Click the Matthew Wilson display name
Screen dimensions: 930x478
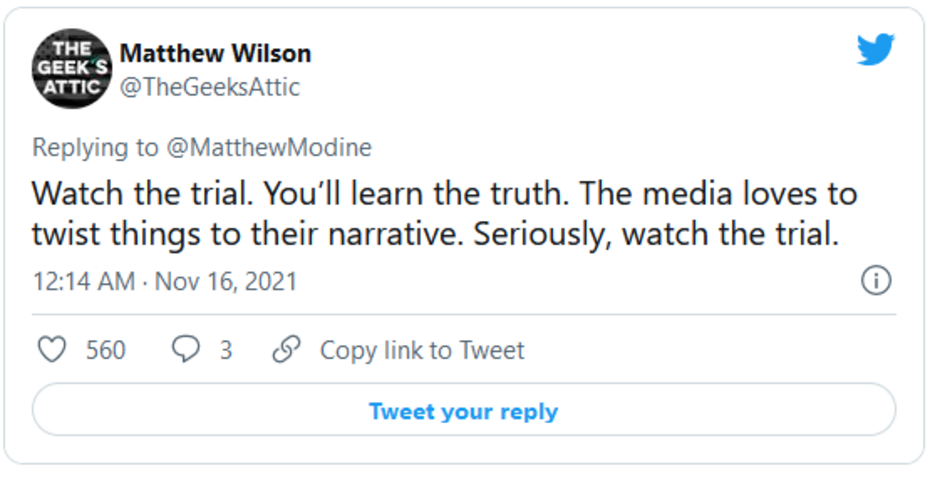(x=215, y=53)
